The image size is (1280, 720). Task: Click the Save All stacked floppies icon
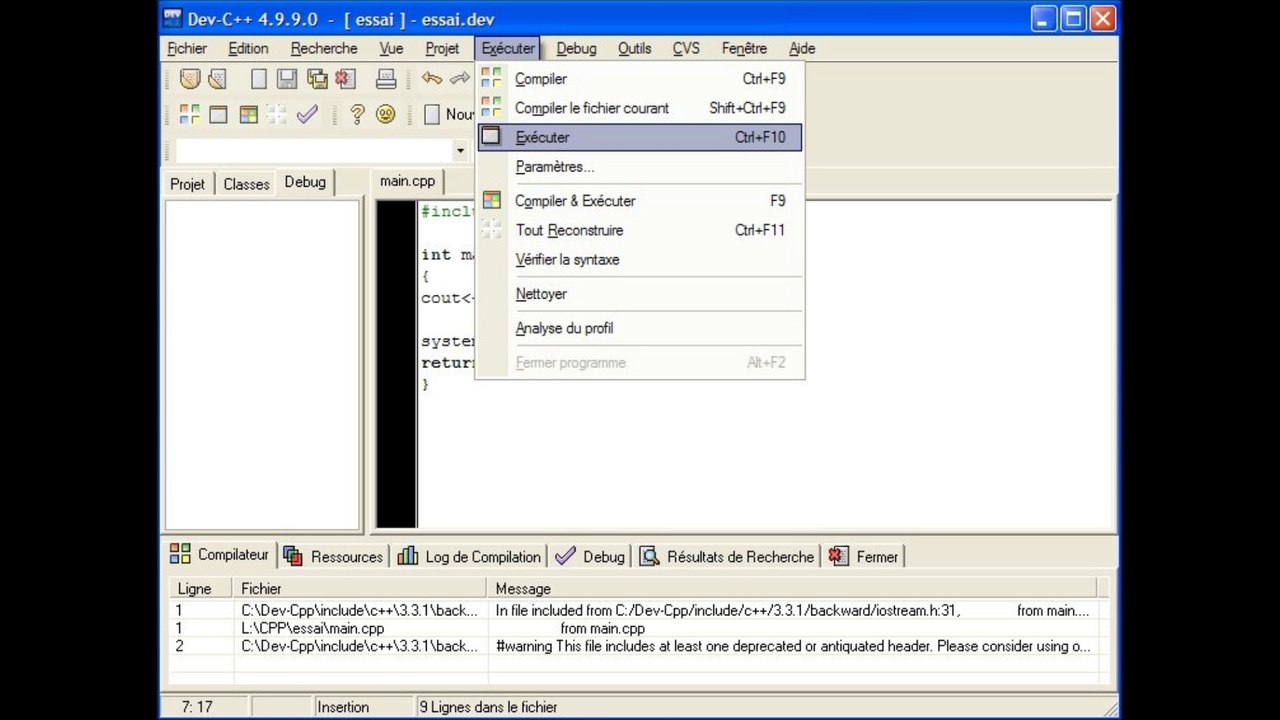317,79
